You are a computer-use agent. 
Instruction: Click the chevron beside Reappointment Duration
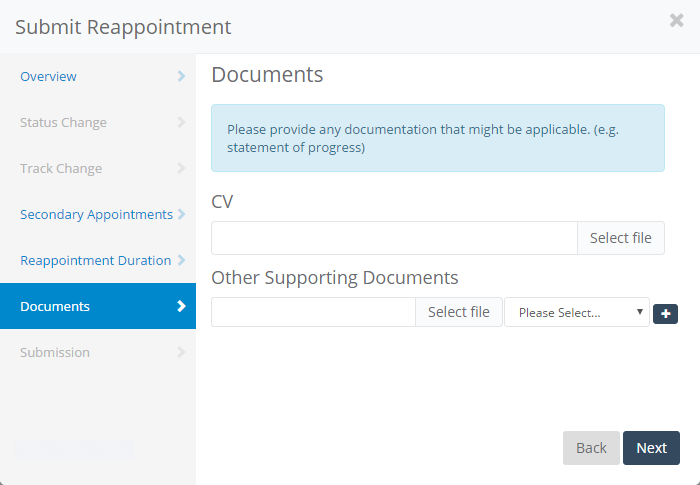[x=181, y=260]
